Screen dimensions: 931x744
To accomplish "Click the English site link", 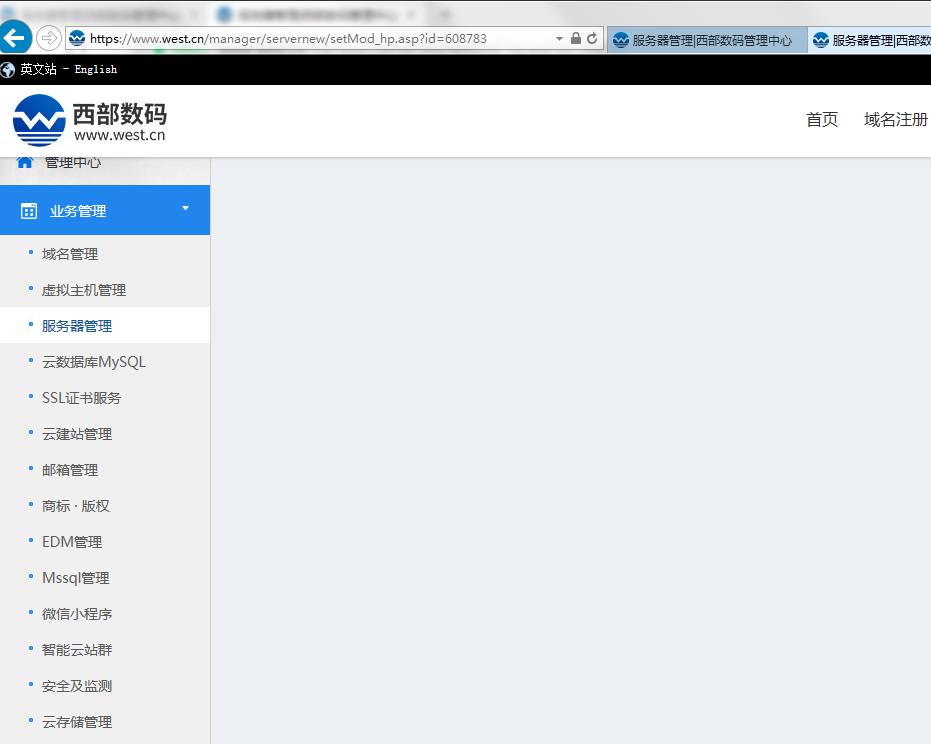I will (96, 69).
